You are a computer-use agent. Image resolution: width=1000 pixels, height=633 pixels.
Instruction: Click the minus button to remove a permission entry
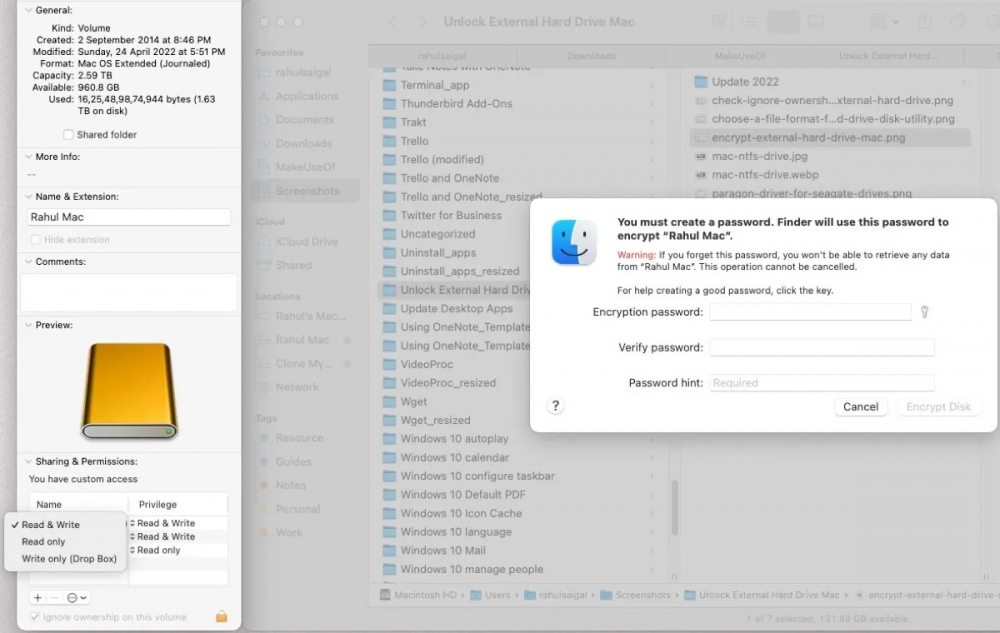(55, 598)
